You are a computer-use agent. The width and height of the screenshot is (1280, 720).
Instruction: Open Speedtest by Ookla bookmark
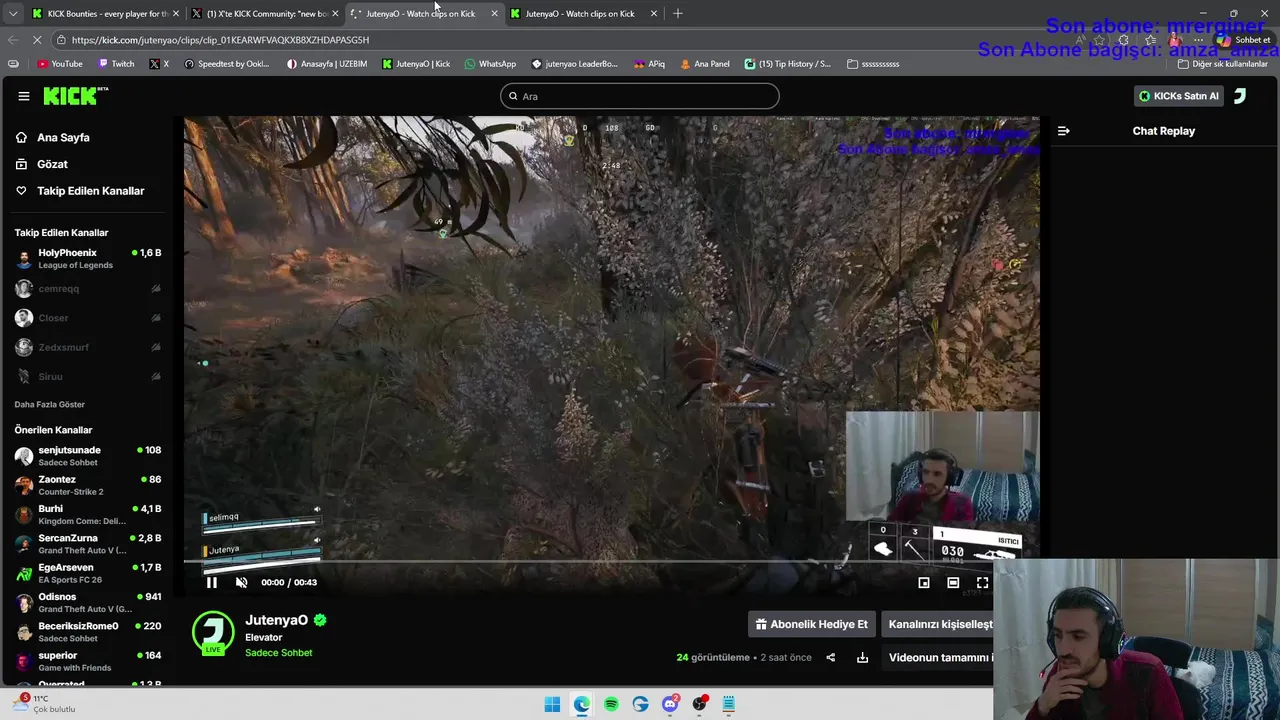coord(226,64)
